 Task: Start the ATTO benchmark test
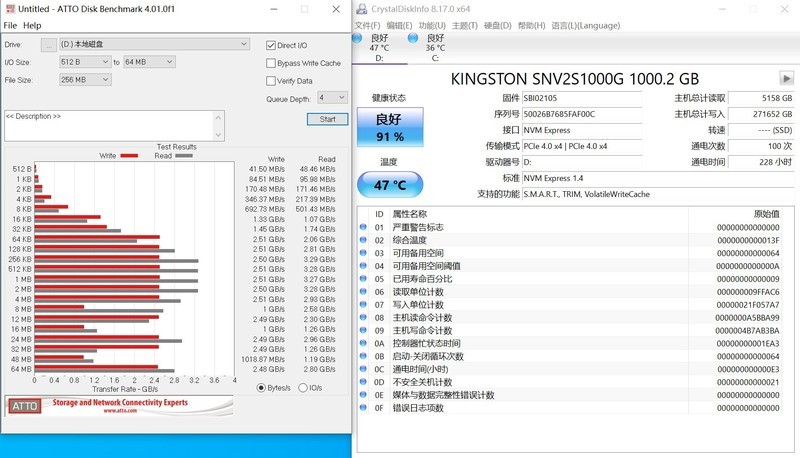(328, 119)
